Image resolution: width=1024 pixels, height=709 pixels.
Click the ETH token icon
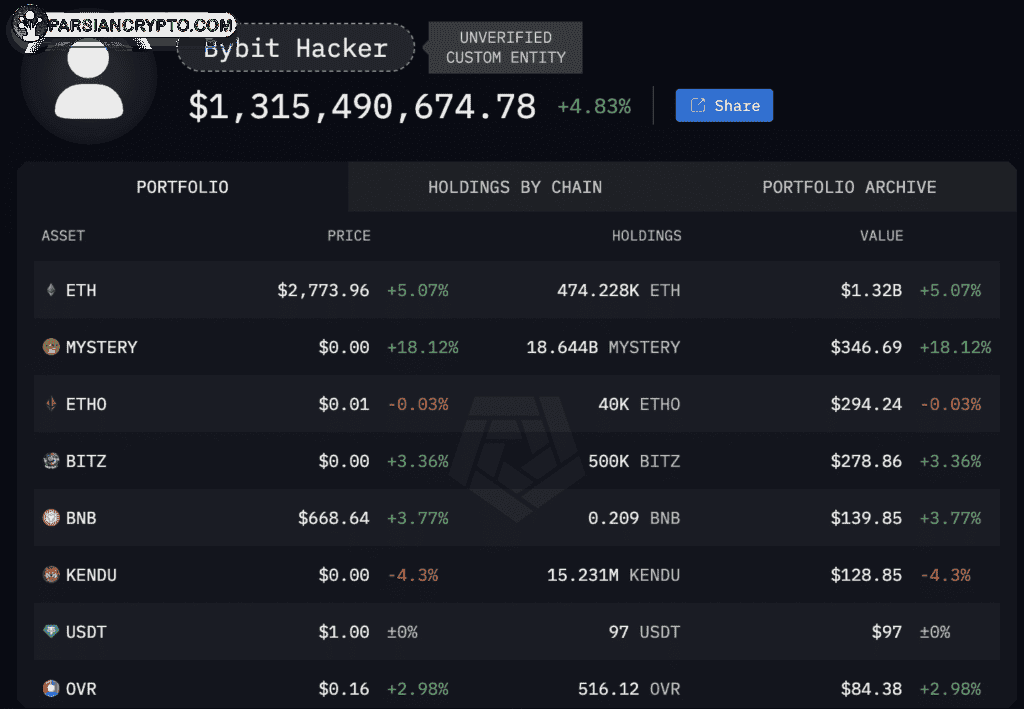51,290
